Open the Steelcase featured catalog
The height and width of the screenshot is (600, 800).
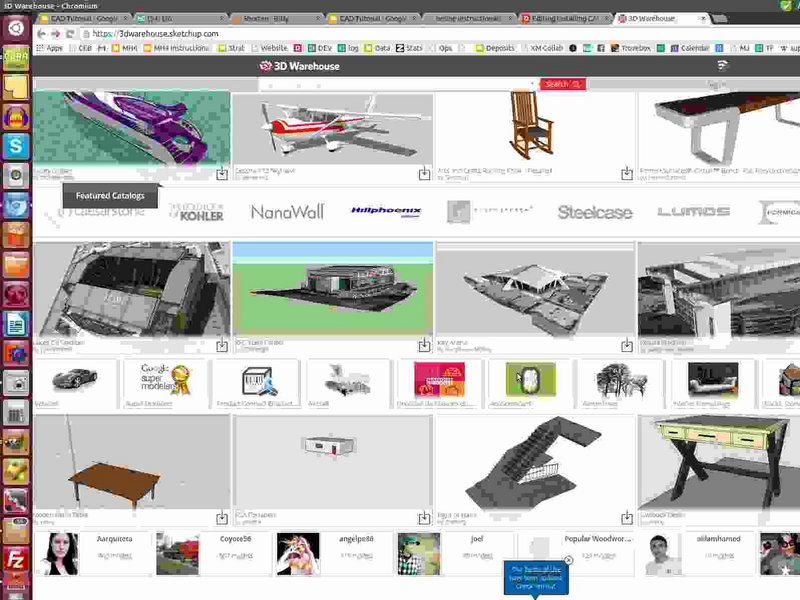point(594,212)
